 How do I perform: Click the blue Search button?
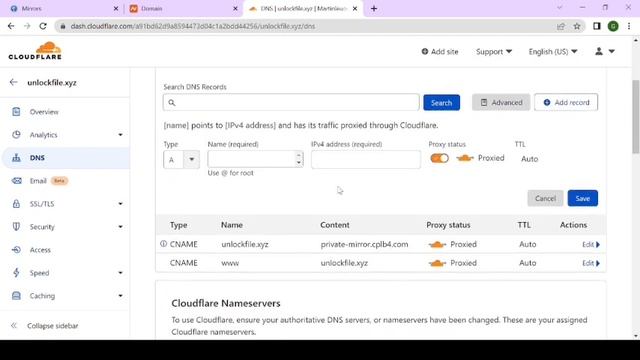tap(441, 102)
